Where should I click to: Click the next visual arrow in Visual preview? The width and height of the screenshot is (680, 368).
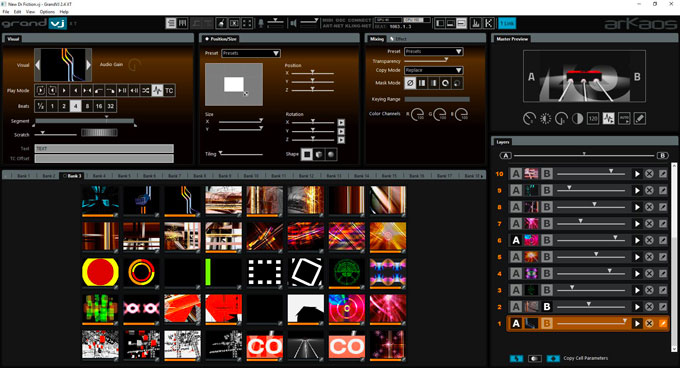[x=88, y=65]
